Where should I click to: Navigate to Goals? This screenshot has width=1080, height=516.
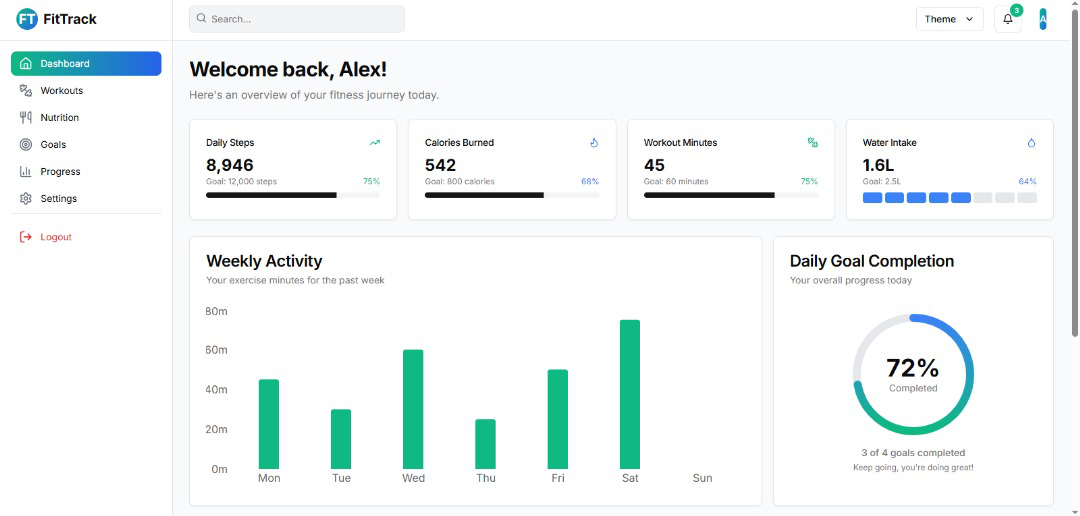coord(86,145)
